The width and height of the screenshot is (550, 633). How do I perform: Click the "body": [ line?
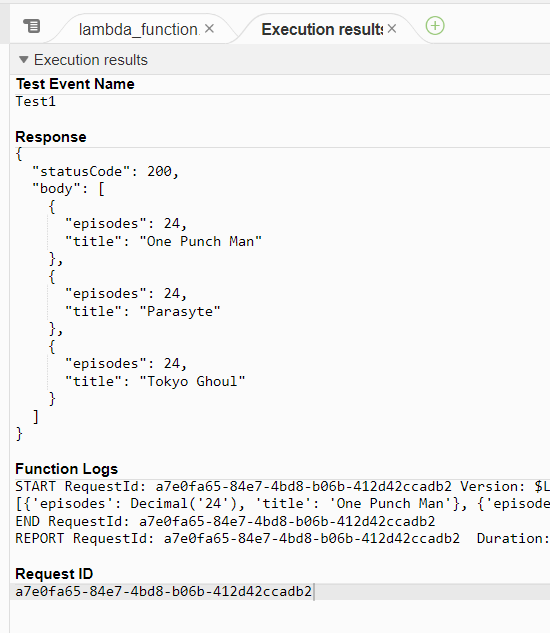68,189
